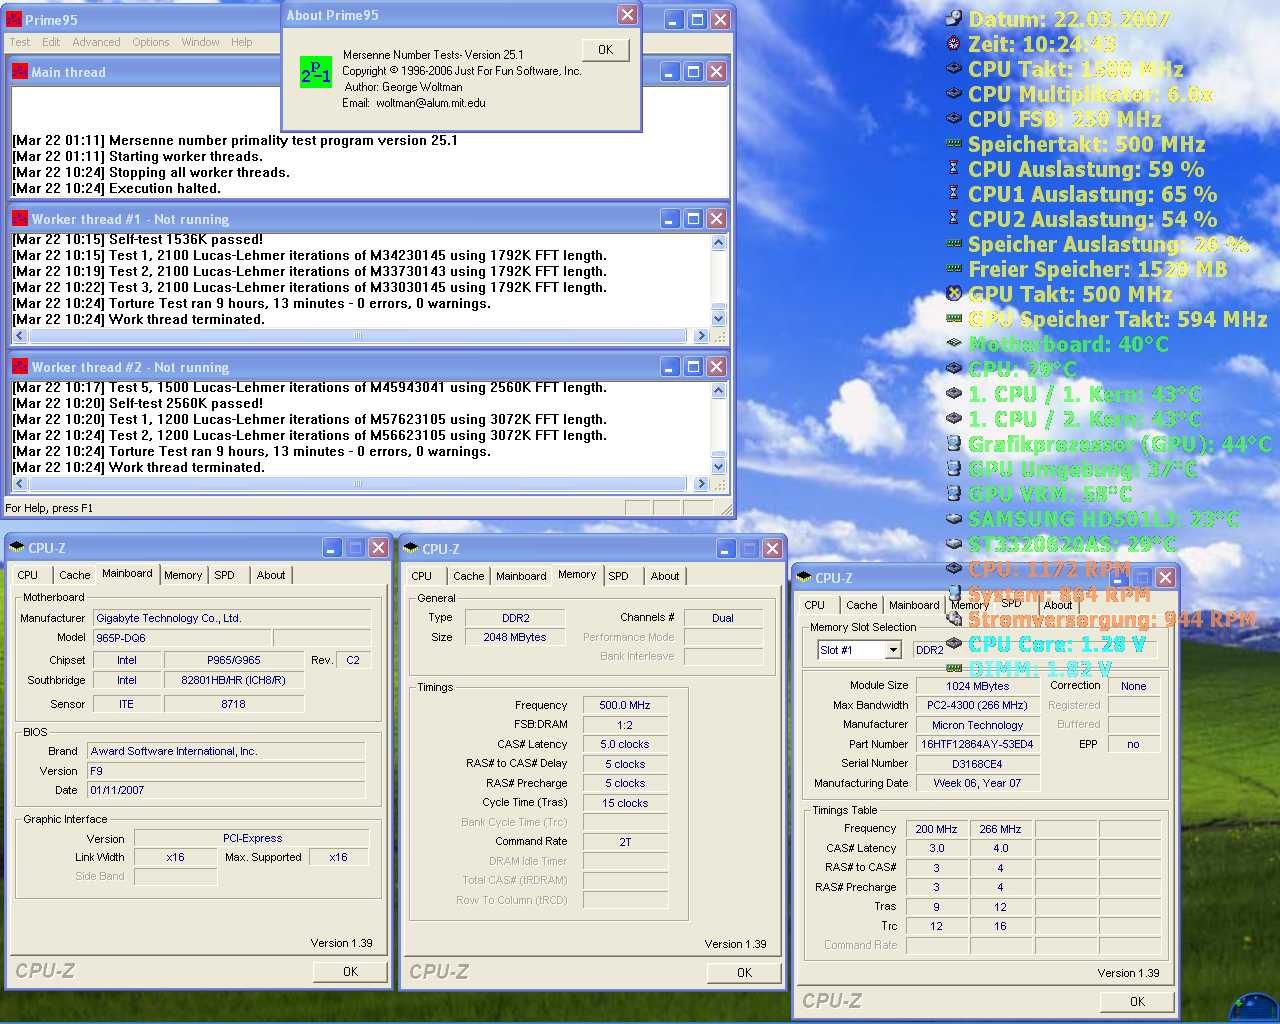1280x1024 pixels.
Task: Click the Motherboard temperature gadget icon
Action: (954, 343)
